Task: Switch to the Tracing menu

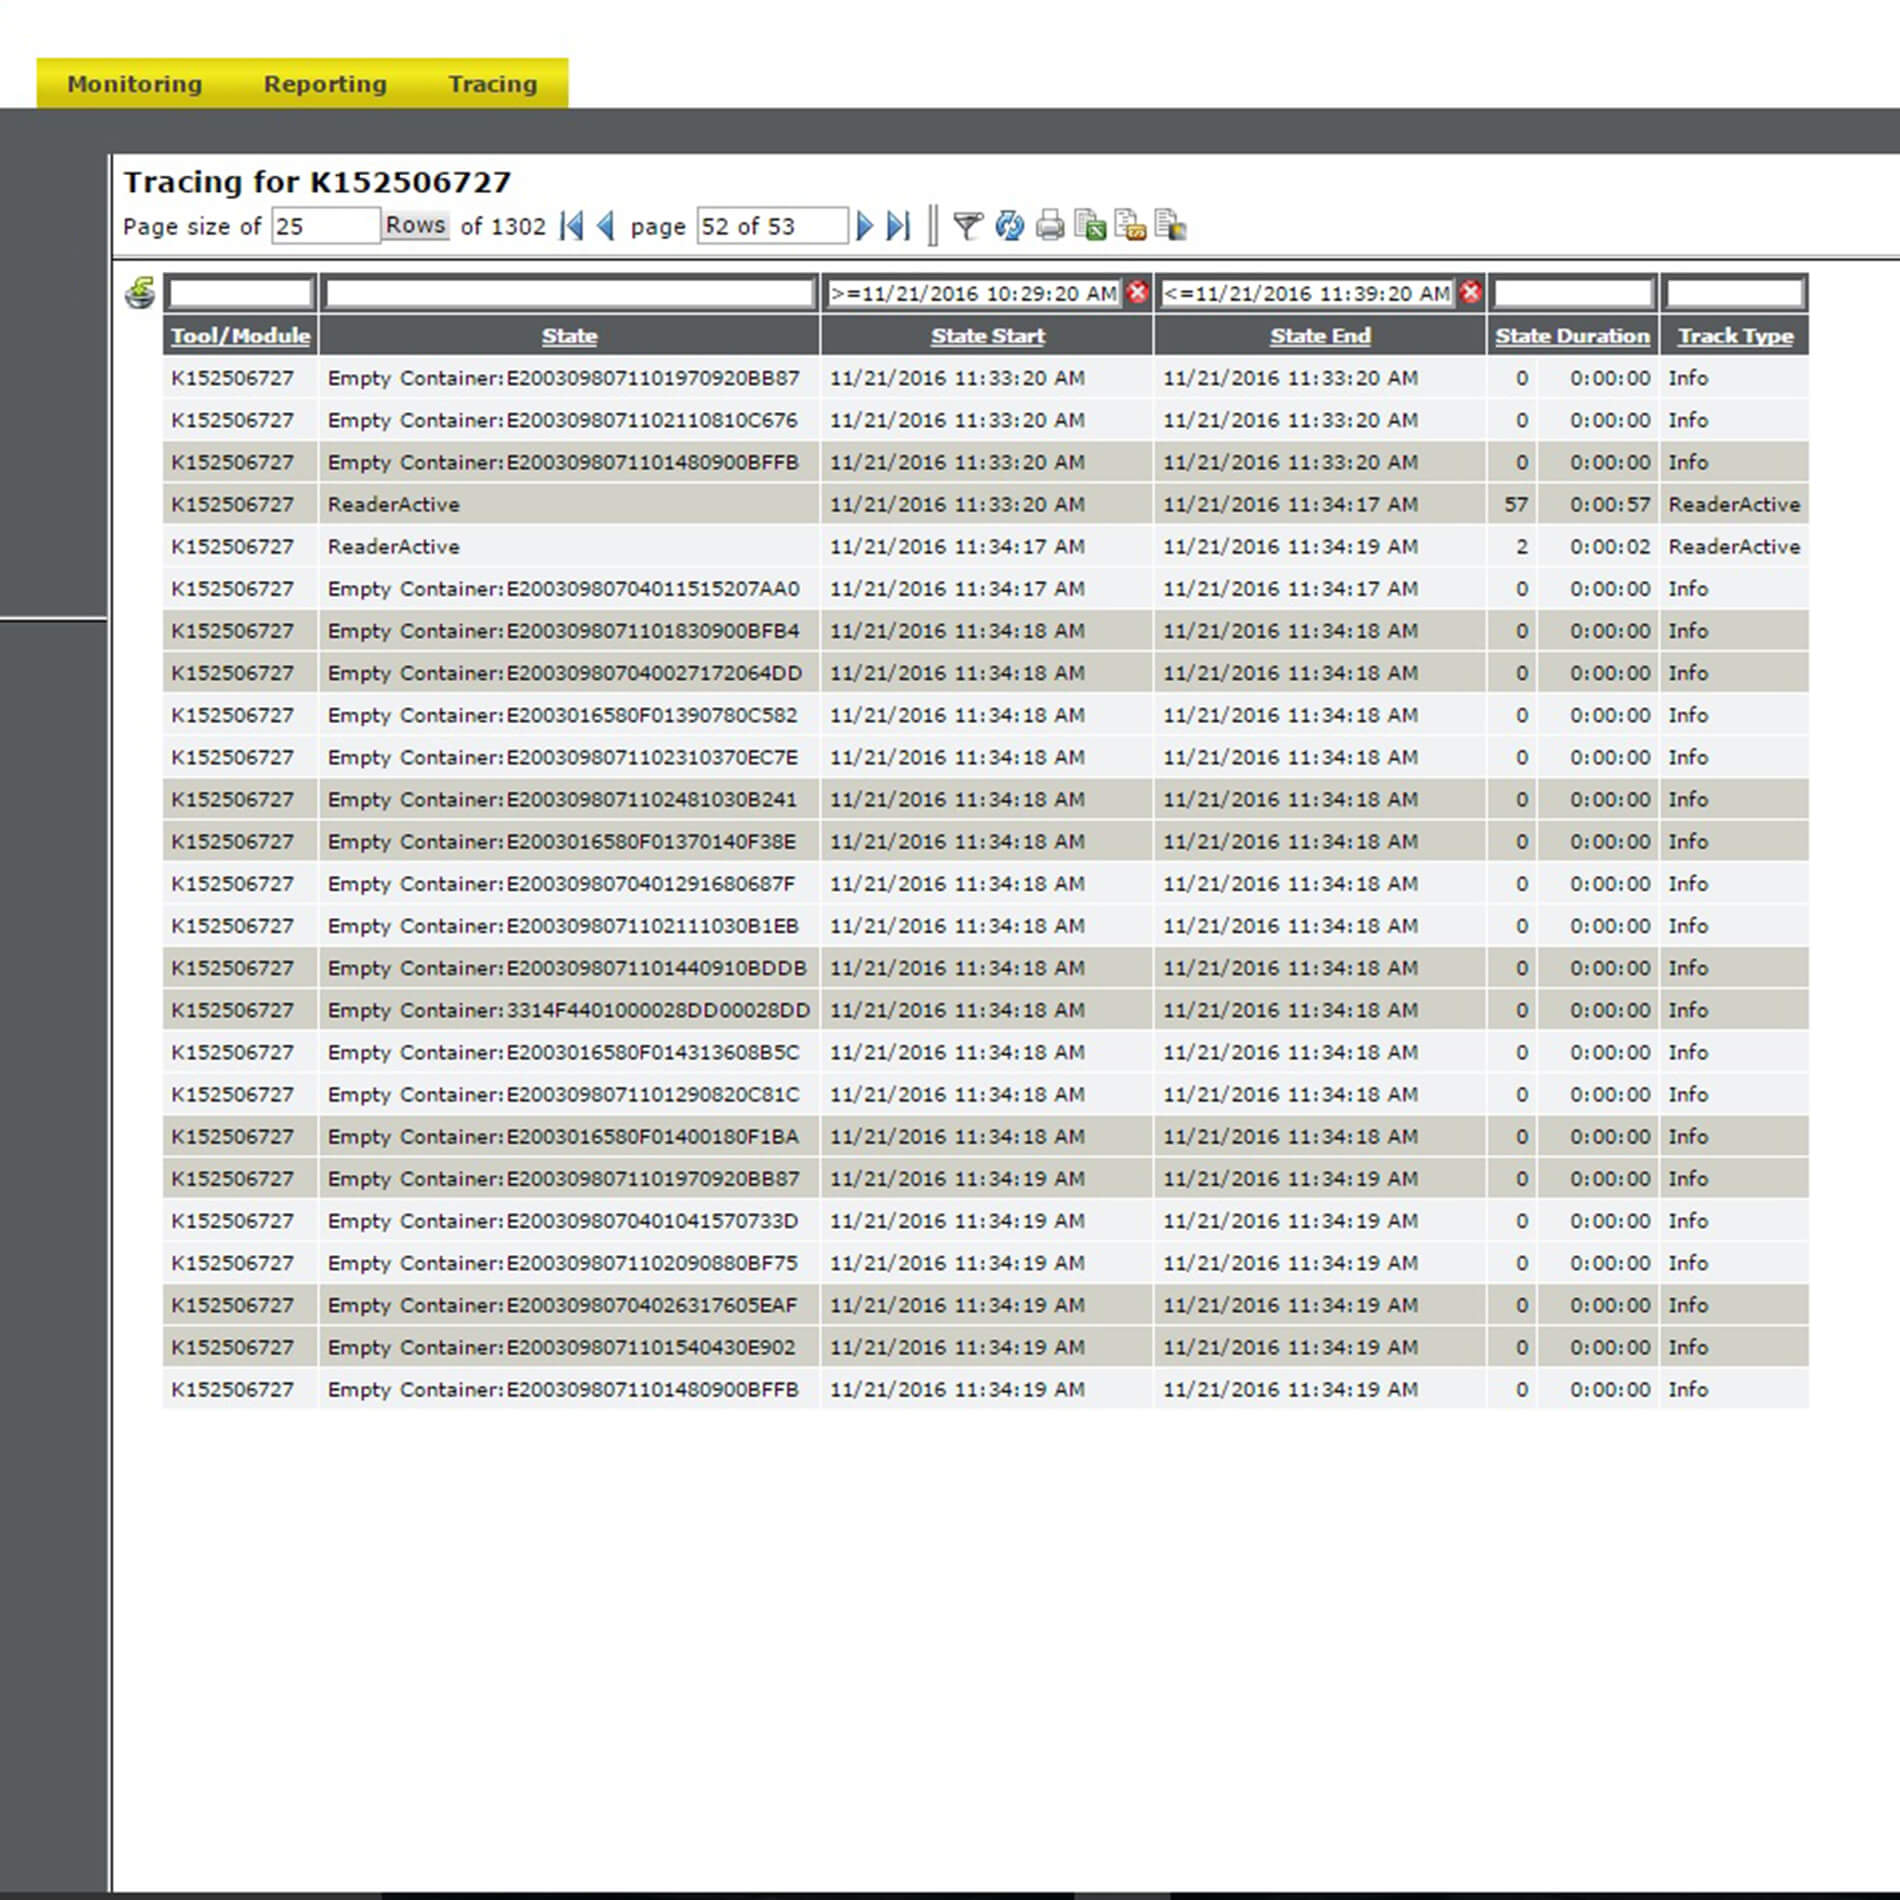Action: [x=492, y=84]
